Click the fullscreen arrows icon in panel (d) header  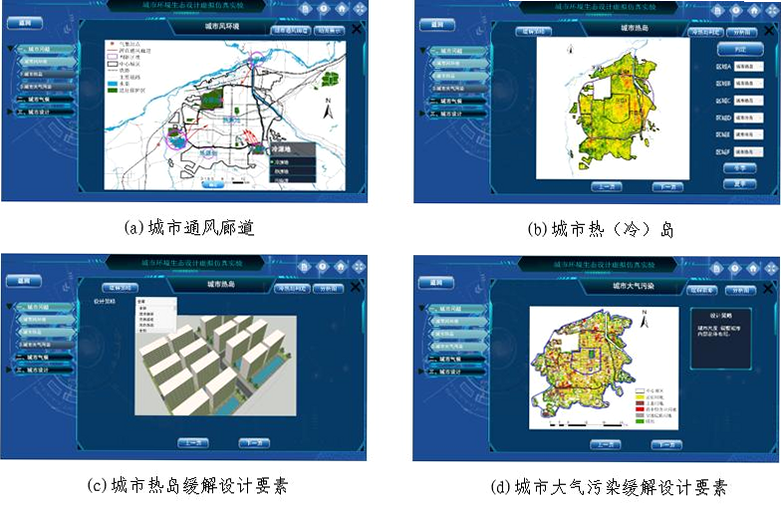pyautogui.click(x=771, y=268)
